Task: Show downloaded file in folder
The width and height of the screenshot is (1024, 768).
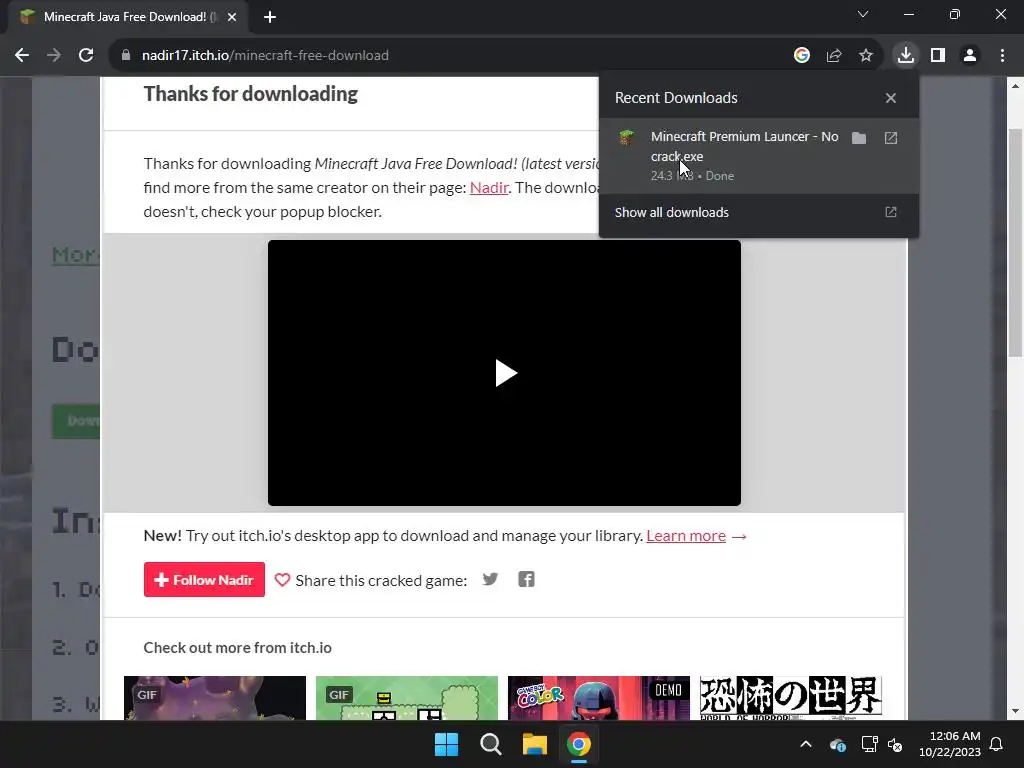Action: (x=859, y=138)
